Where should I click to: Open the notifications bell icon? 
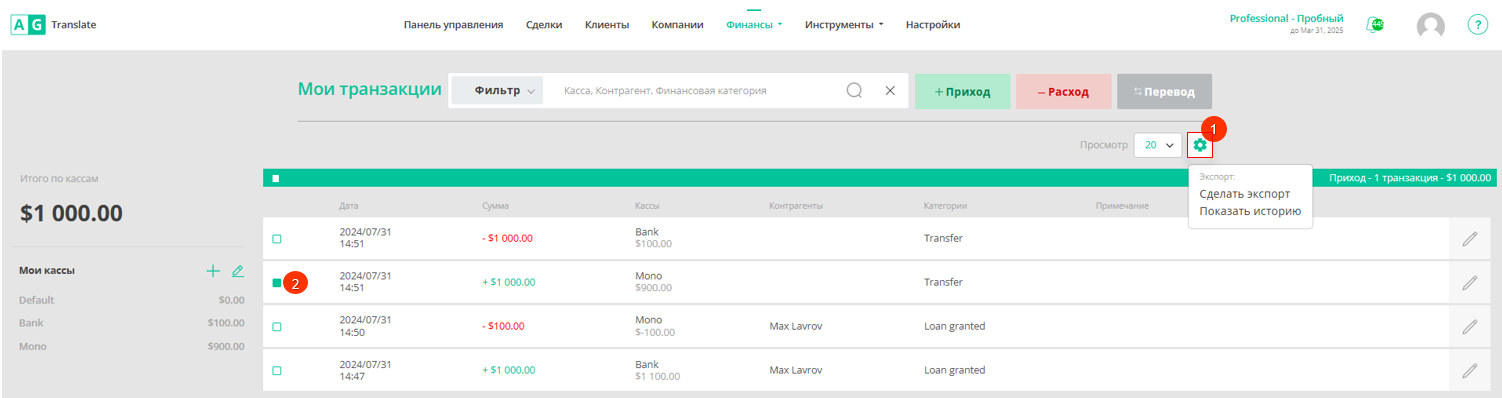coord(1376,25)
